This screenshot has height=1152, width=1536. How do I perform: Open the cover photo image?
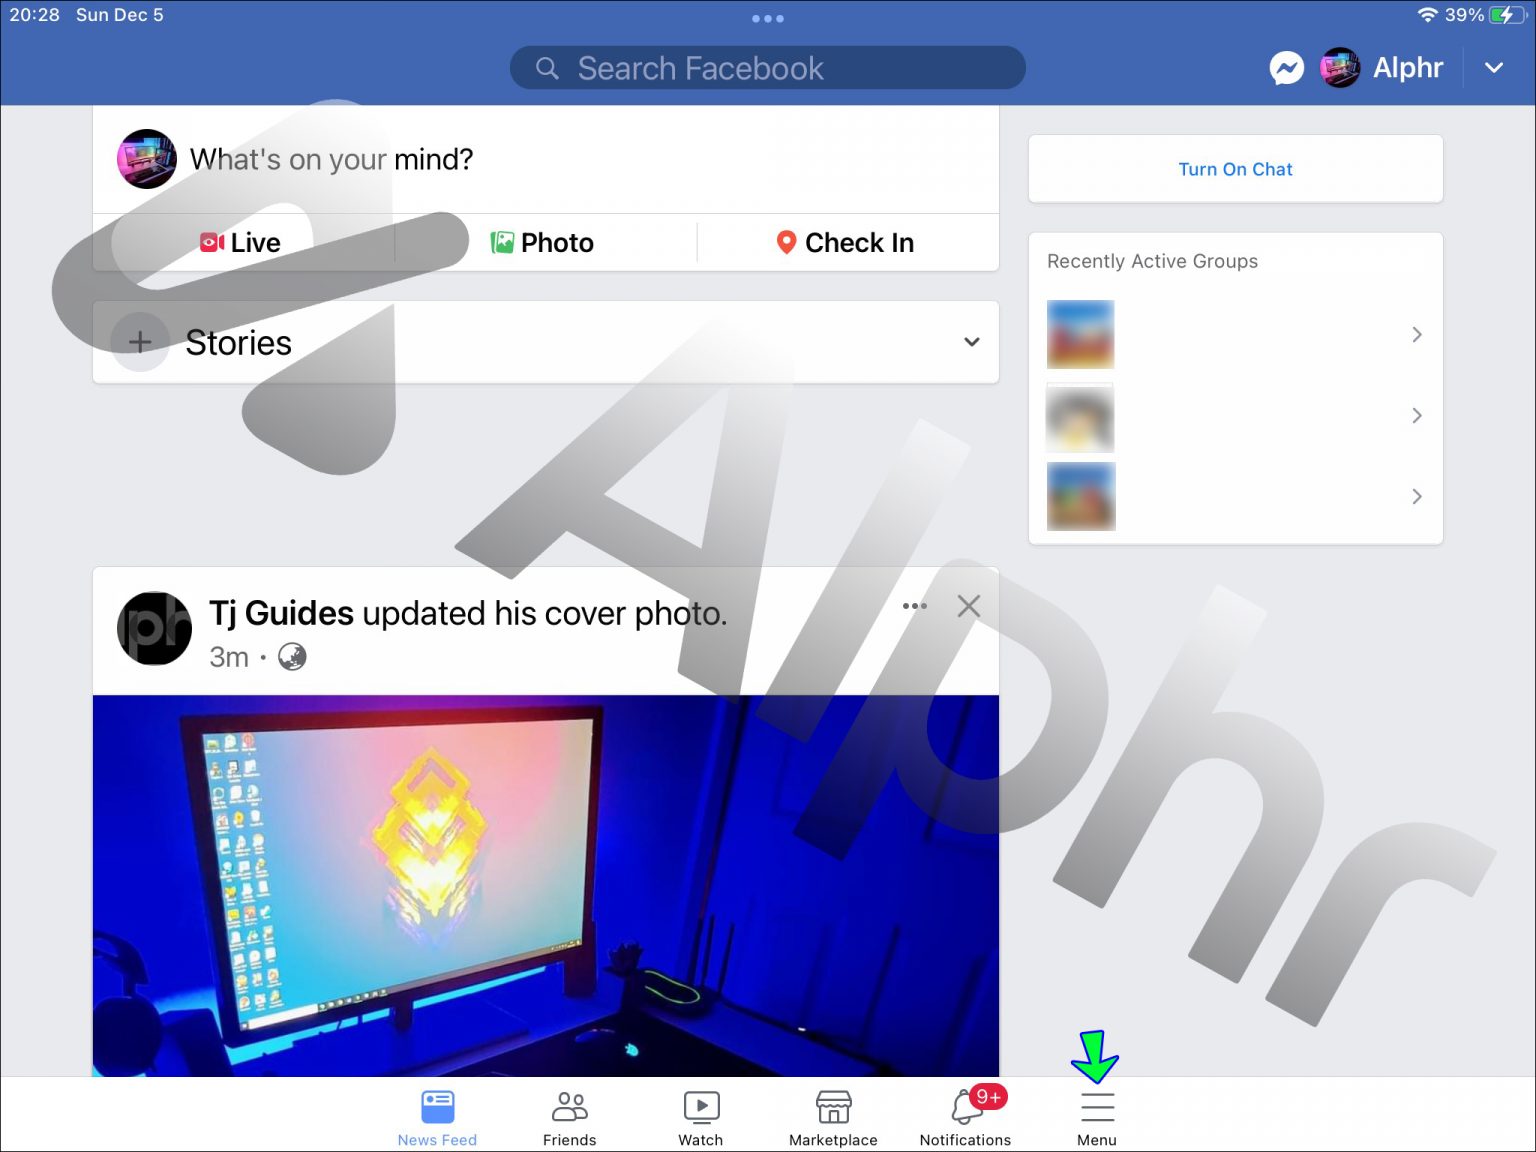pyautogui.click(x=546, y=886)
